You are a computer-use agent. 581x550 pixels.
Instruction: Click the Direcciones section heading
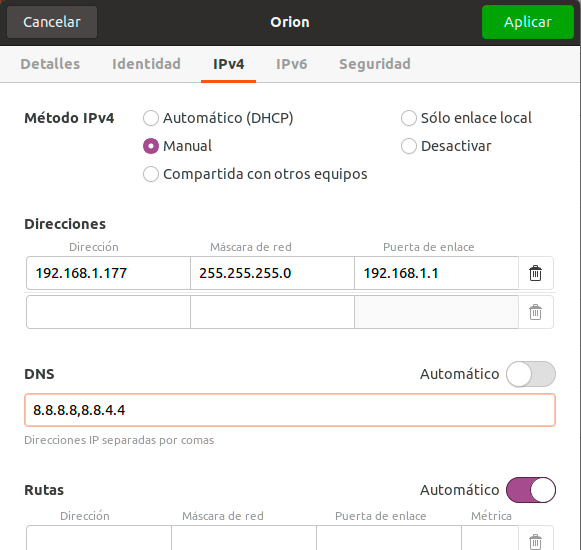click(65, 224)
